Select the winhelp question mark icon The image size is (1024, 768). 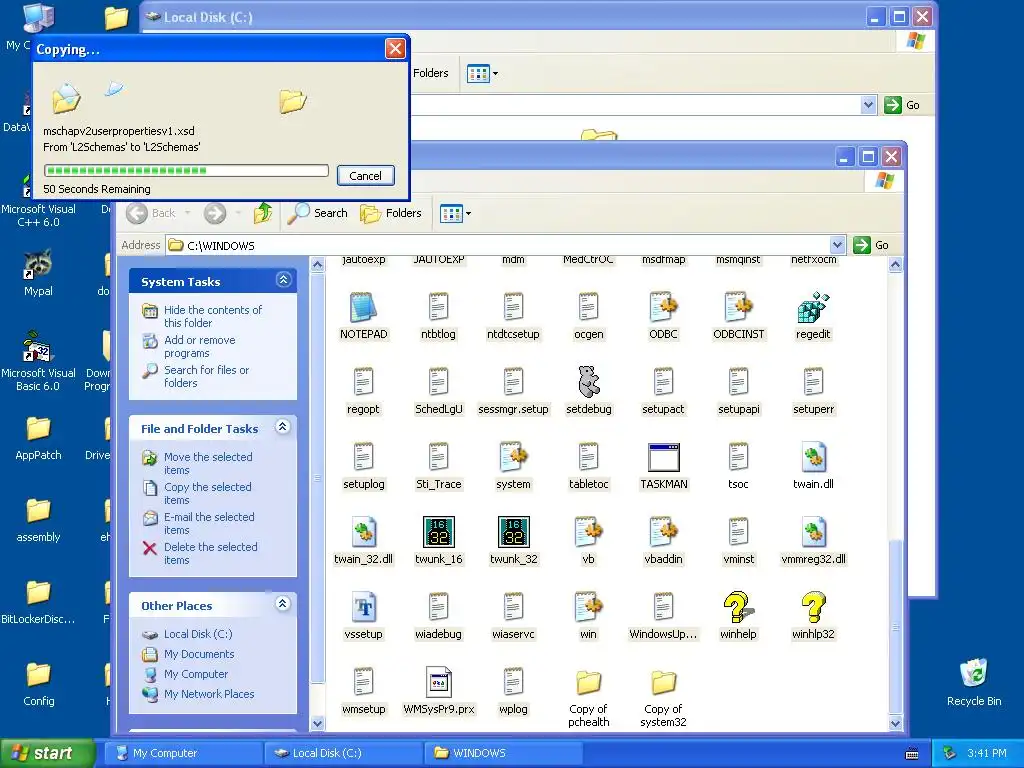(739, 607)
